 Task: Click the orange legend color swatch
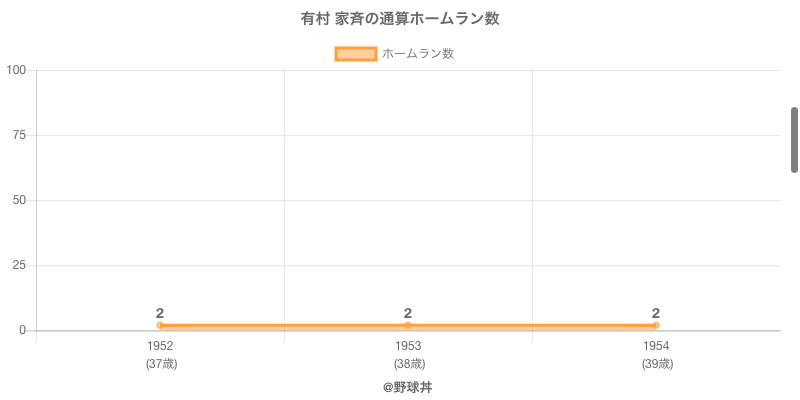pyautogui.click(x=355, y=54)
